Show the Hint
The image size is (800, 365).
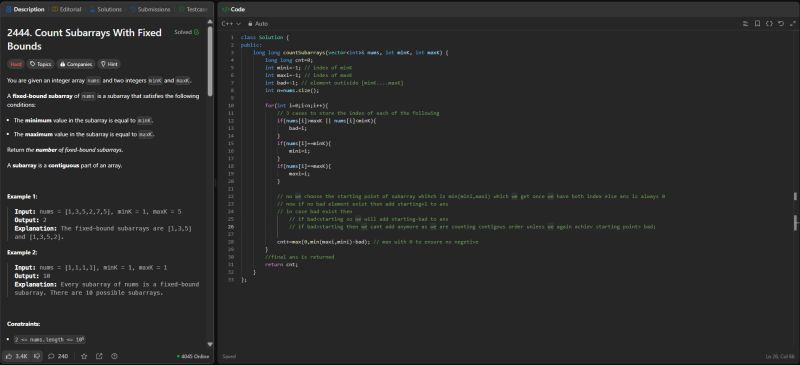point(109,64)
